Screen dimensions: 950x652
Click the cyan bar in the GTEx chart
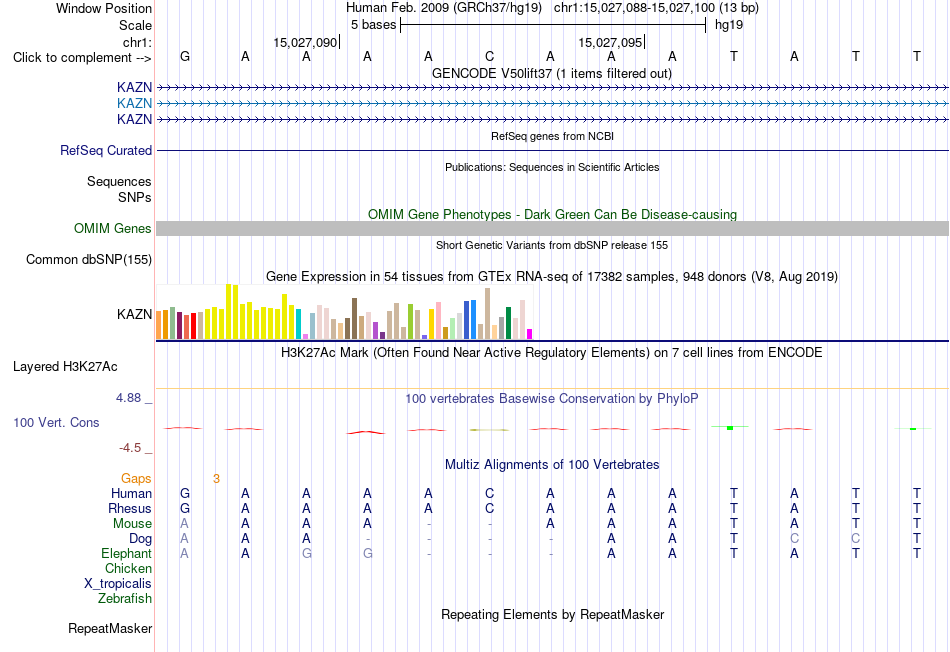click(299, 324)
